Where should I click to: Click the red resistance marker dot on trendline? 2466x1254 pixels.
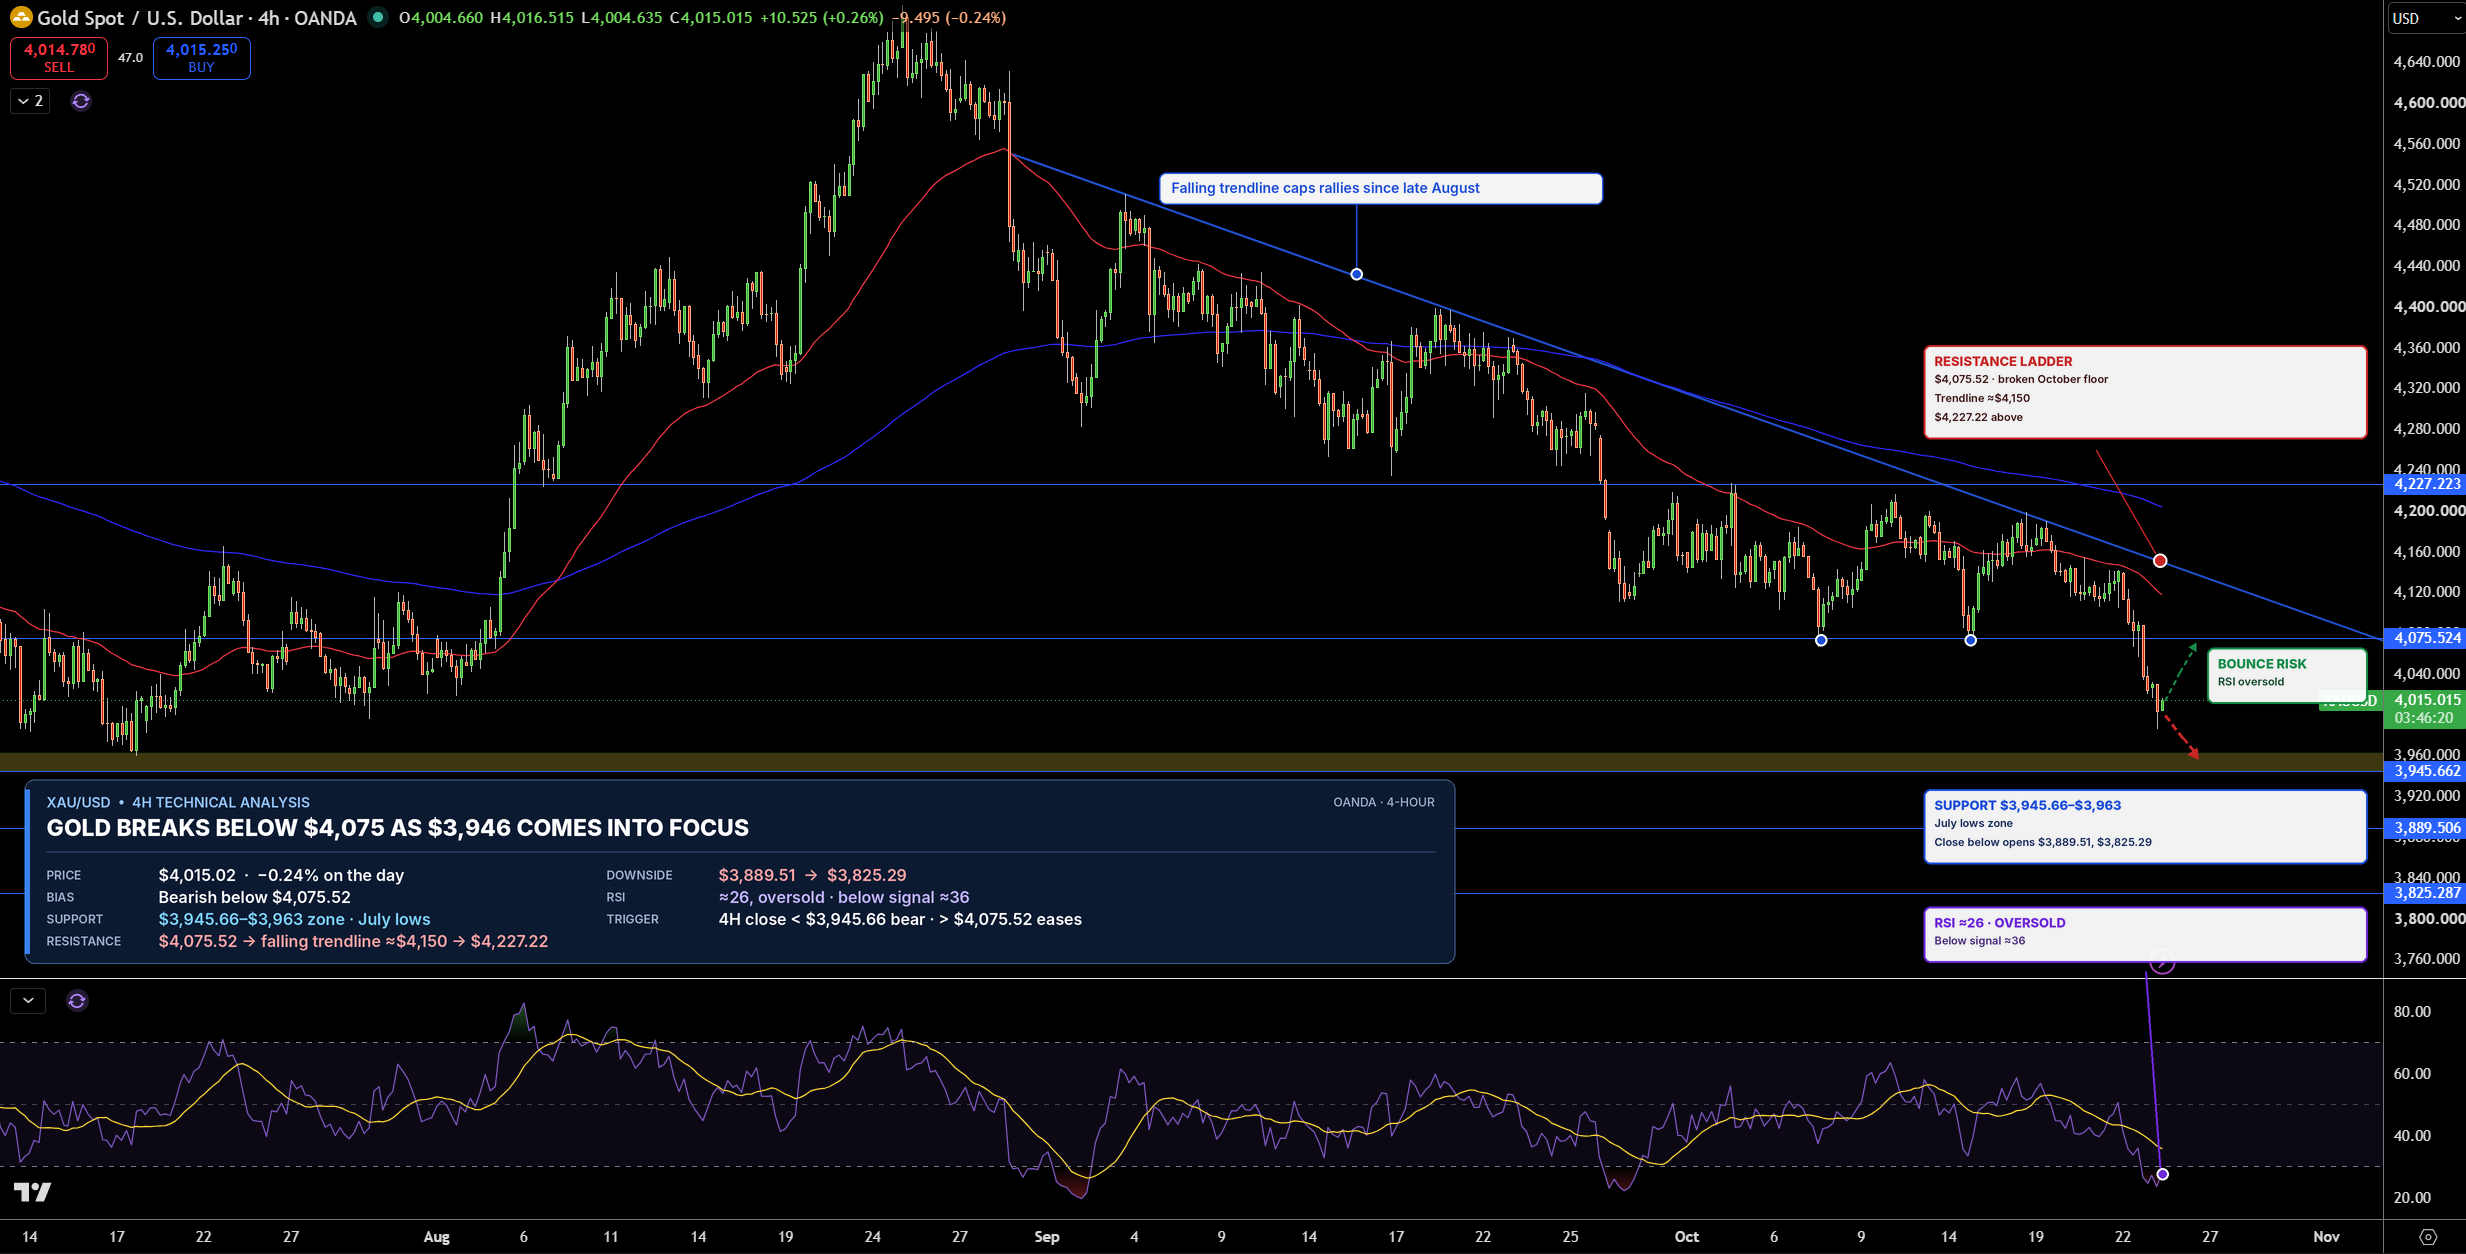pyautogui.click(x=2160, y=561)
